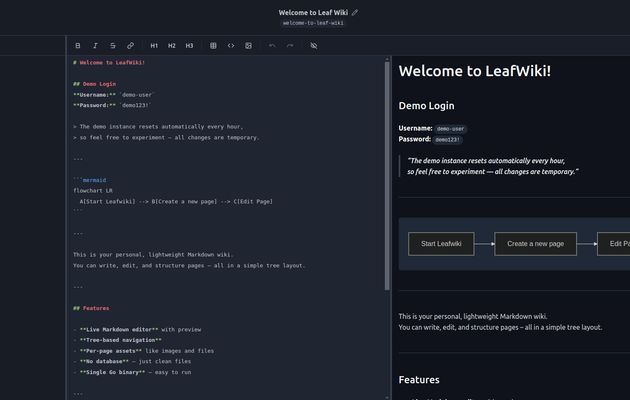Insert a heading level 3
Image resolution: width=630 pixels, height=400 pixels.
pos(189,46)
